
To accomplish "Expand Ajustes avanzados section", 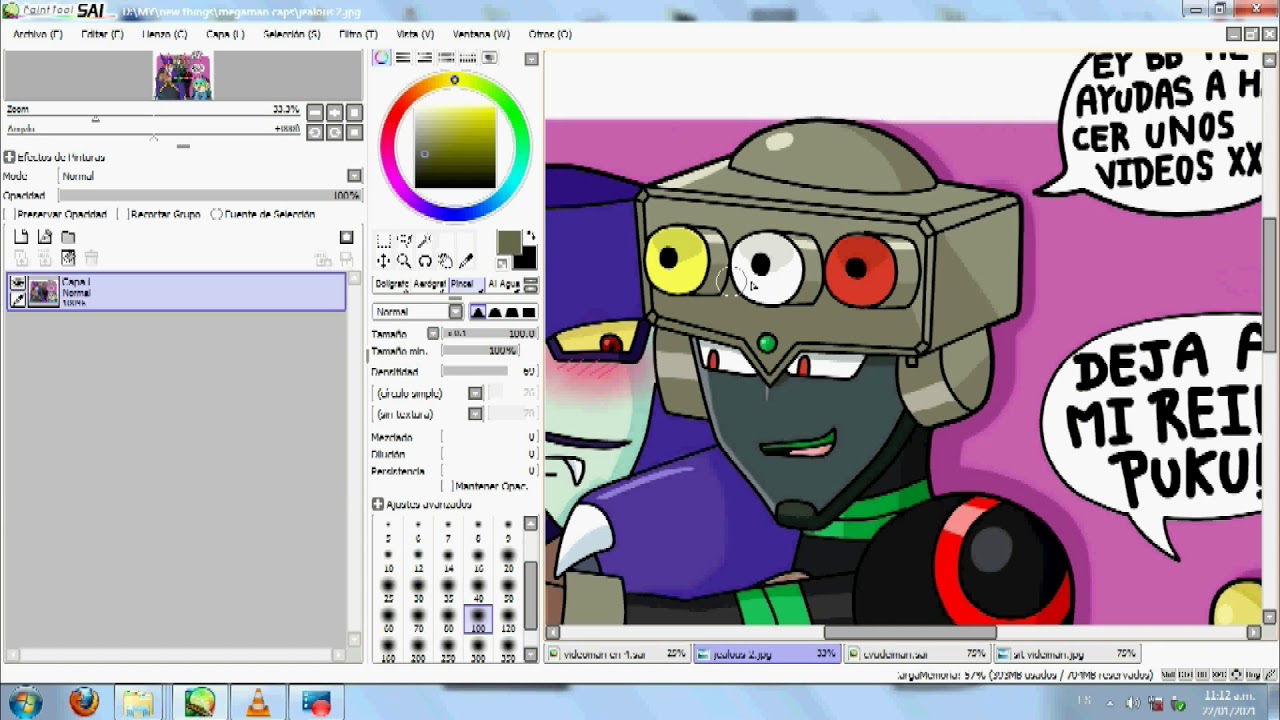I will (378, 504).
